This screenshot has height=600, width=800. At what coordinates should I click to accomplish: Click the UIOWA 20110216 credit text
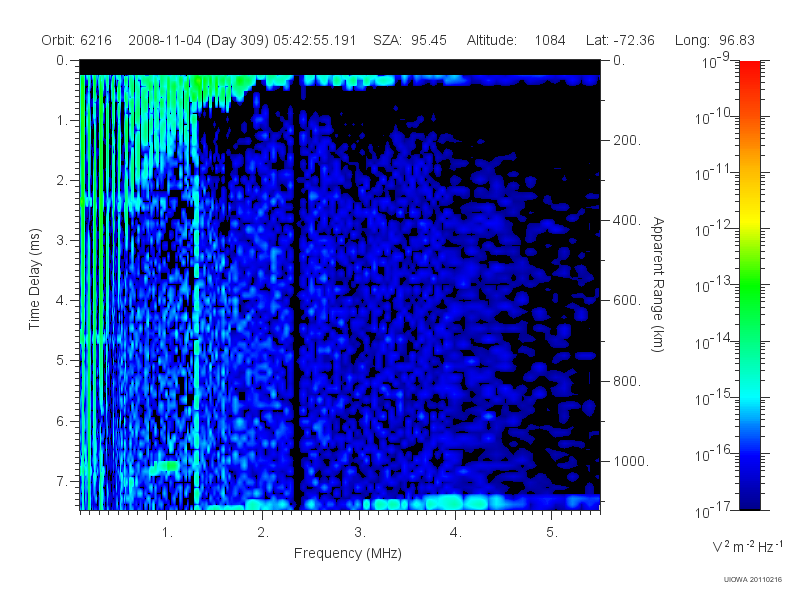pyautogui.click(x=753, y=580)
